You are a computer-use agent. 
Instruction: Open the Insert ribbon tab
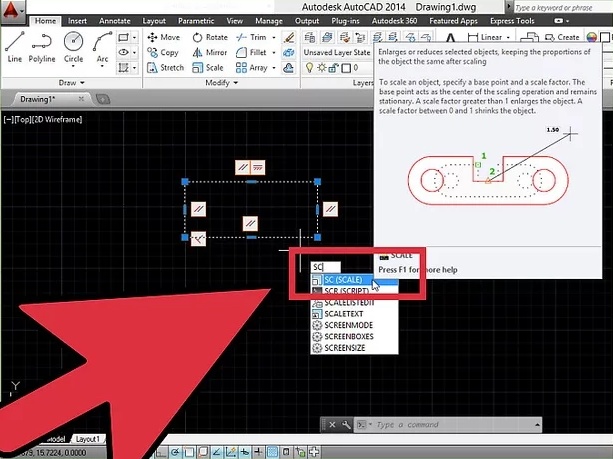coord(77,21)
